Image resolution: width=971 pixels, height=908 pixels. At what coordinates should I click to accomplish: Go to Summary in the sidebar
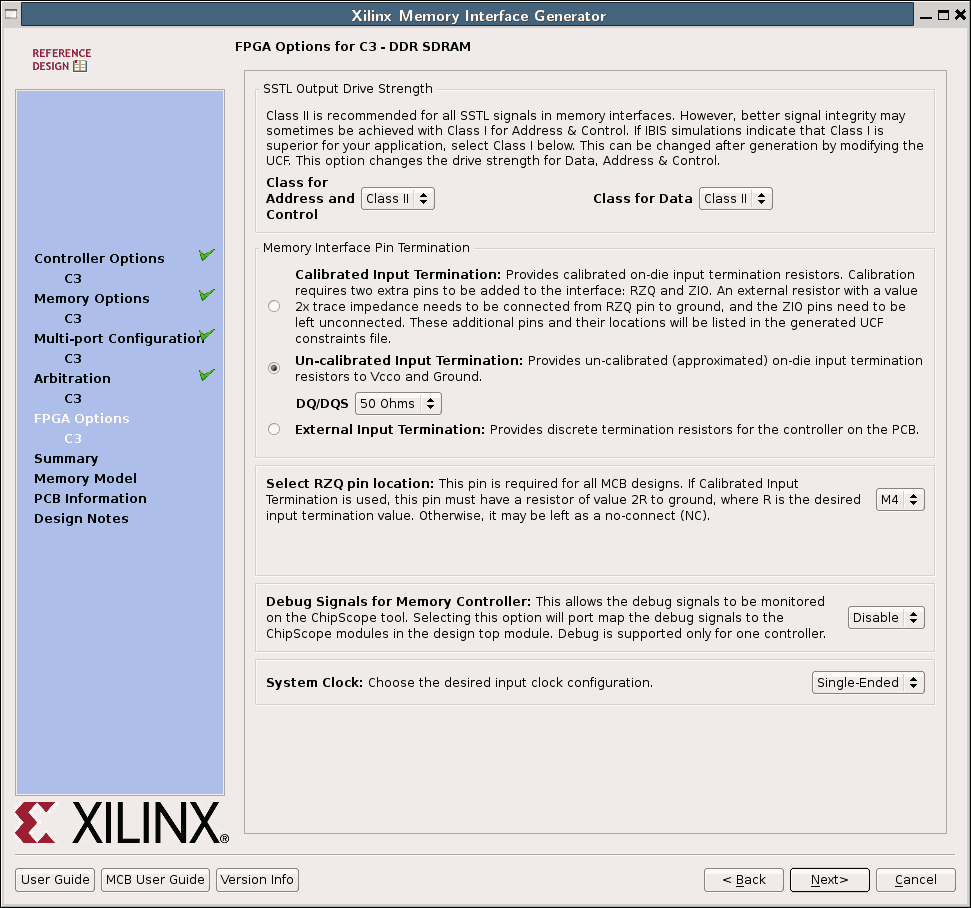click(66, 459)
